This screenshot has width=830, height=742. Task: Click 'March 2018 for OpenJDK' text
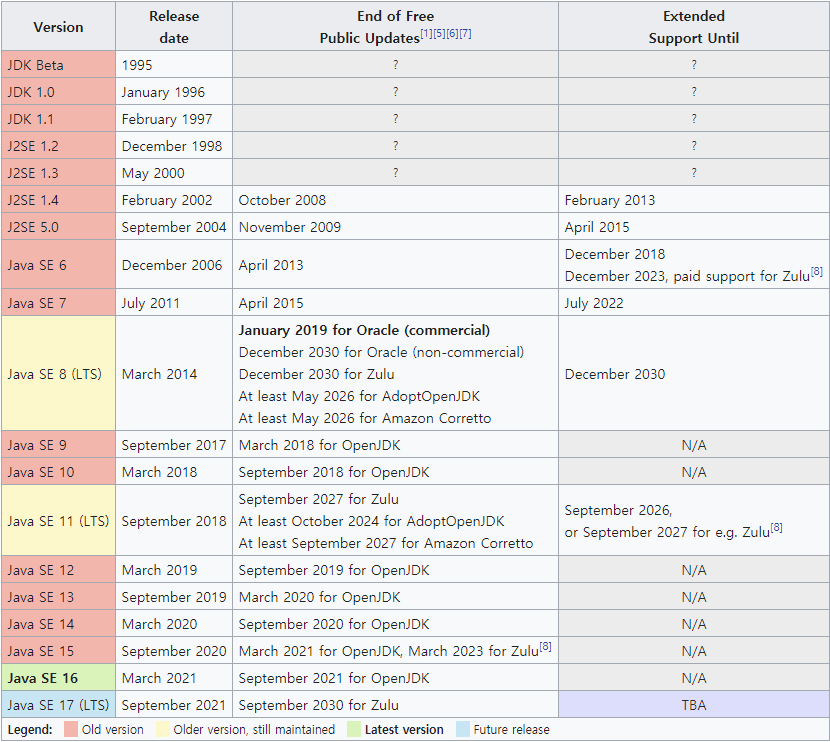click(x=320, y=445)
